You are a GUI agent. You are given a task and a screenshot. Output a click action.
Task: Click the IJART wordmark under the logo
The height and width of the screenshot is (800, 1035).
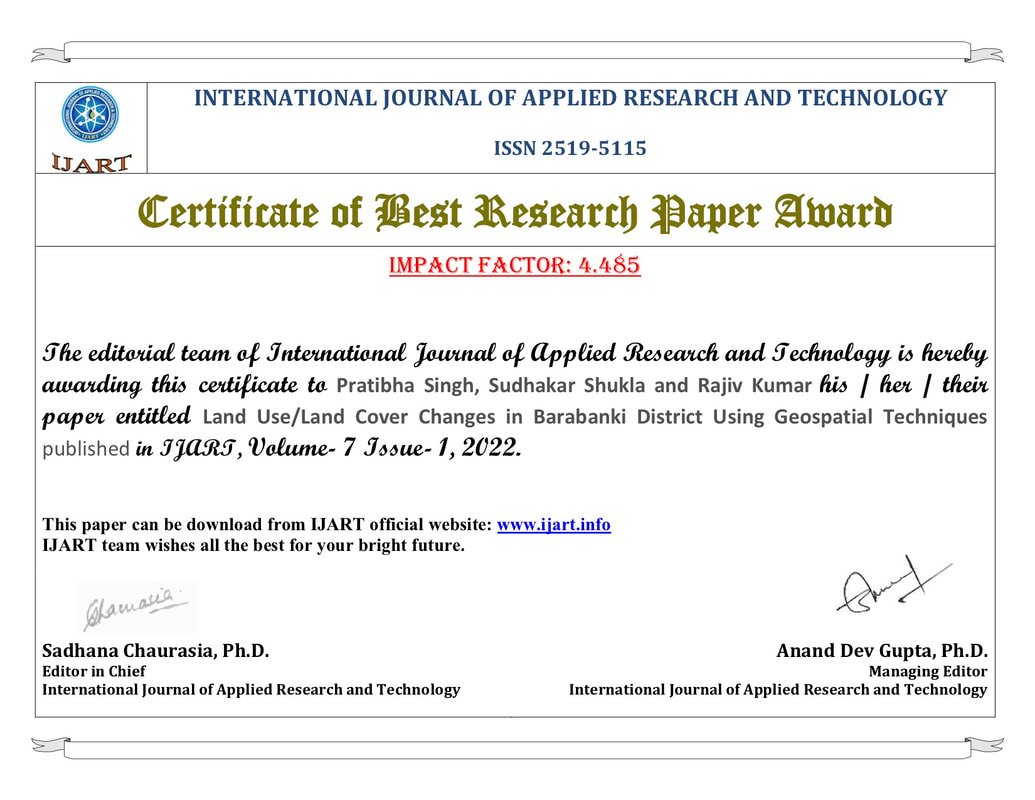91,163
